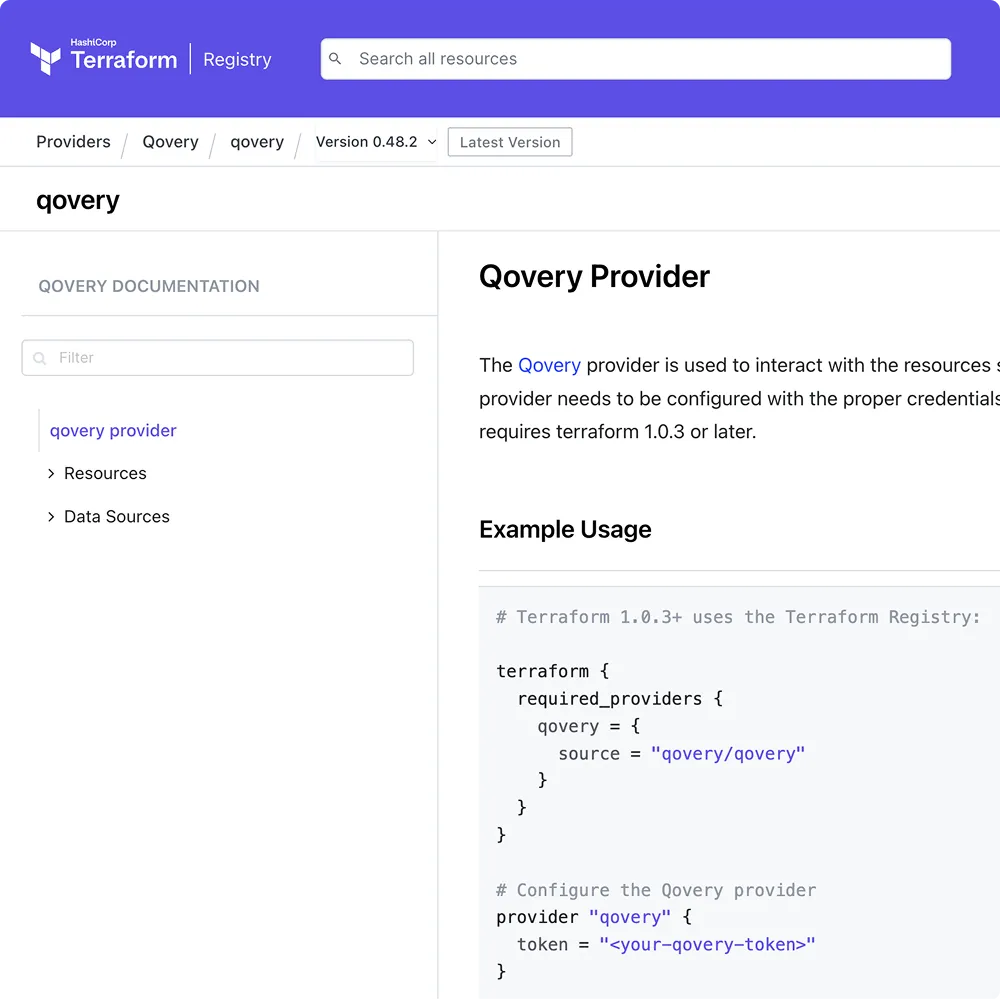Image resolution: width=1000 pixels, height=1000 pixels.
Task: Click the 'provider "qovery" {' code line
Action: (594, 917)
